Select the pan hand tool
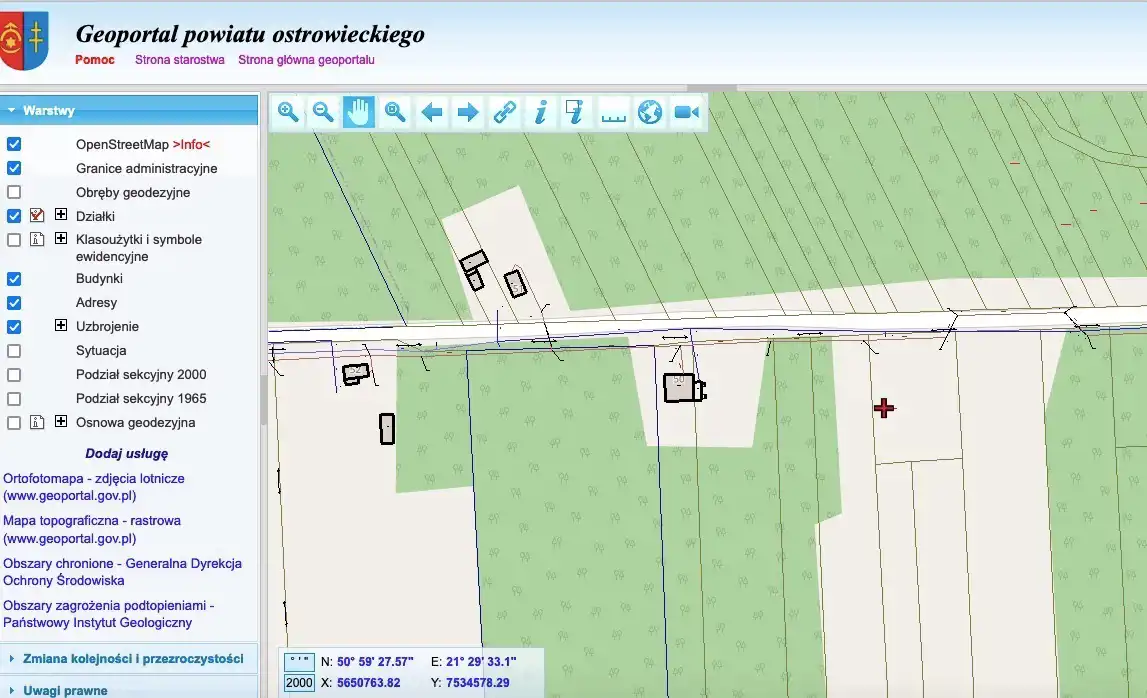Image resolution: width=1147 pixels, height=698 pixels. coord(359,112)
